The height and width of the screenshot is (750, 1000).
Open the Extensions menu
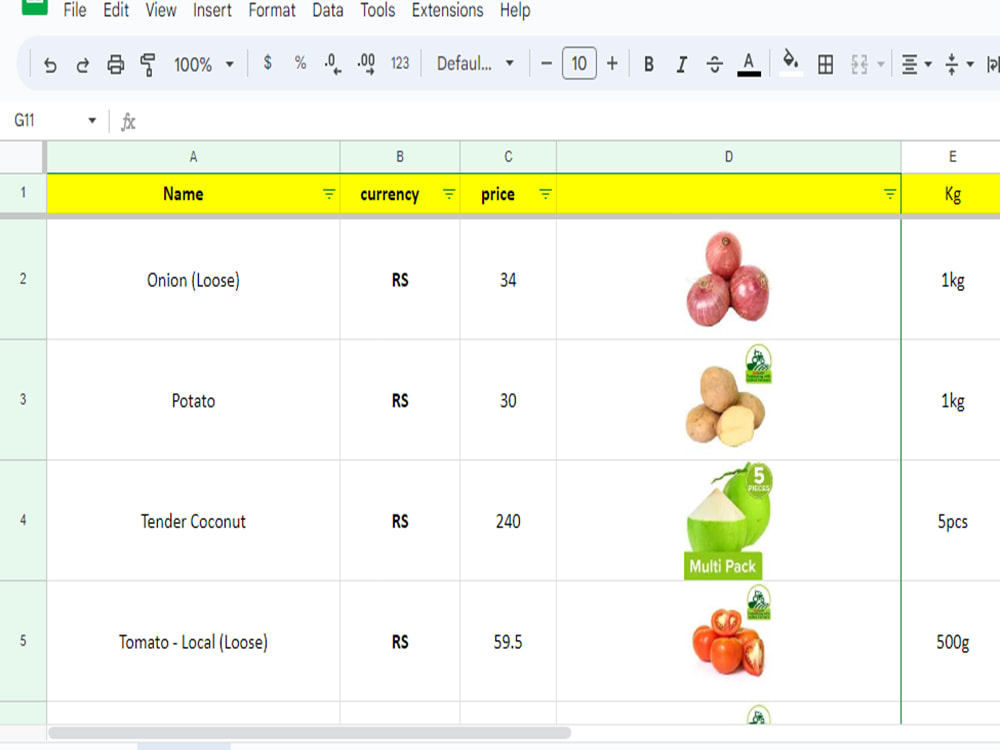tap(447, 10)
